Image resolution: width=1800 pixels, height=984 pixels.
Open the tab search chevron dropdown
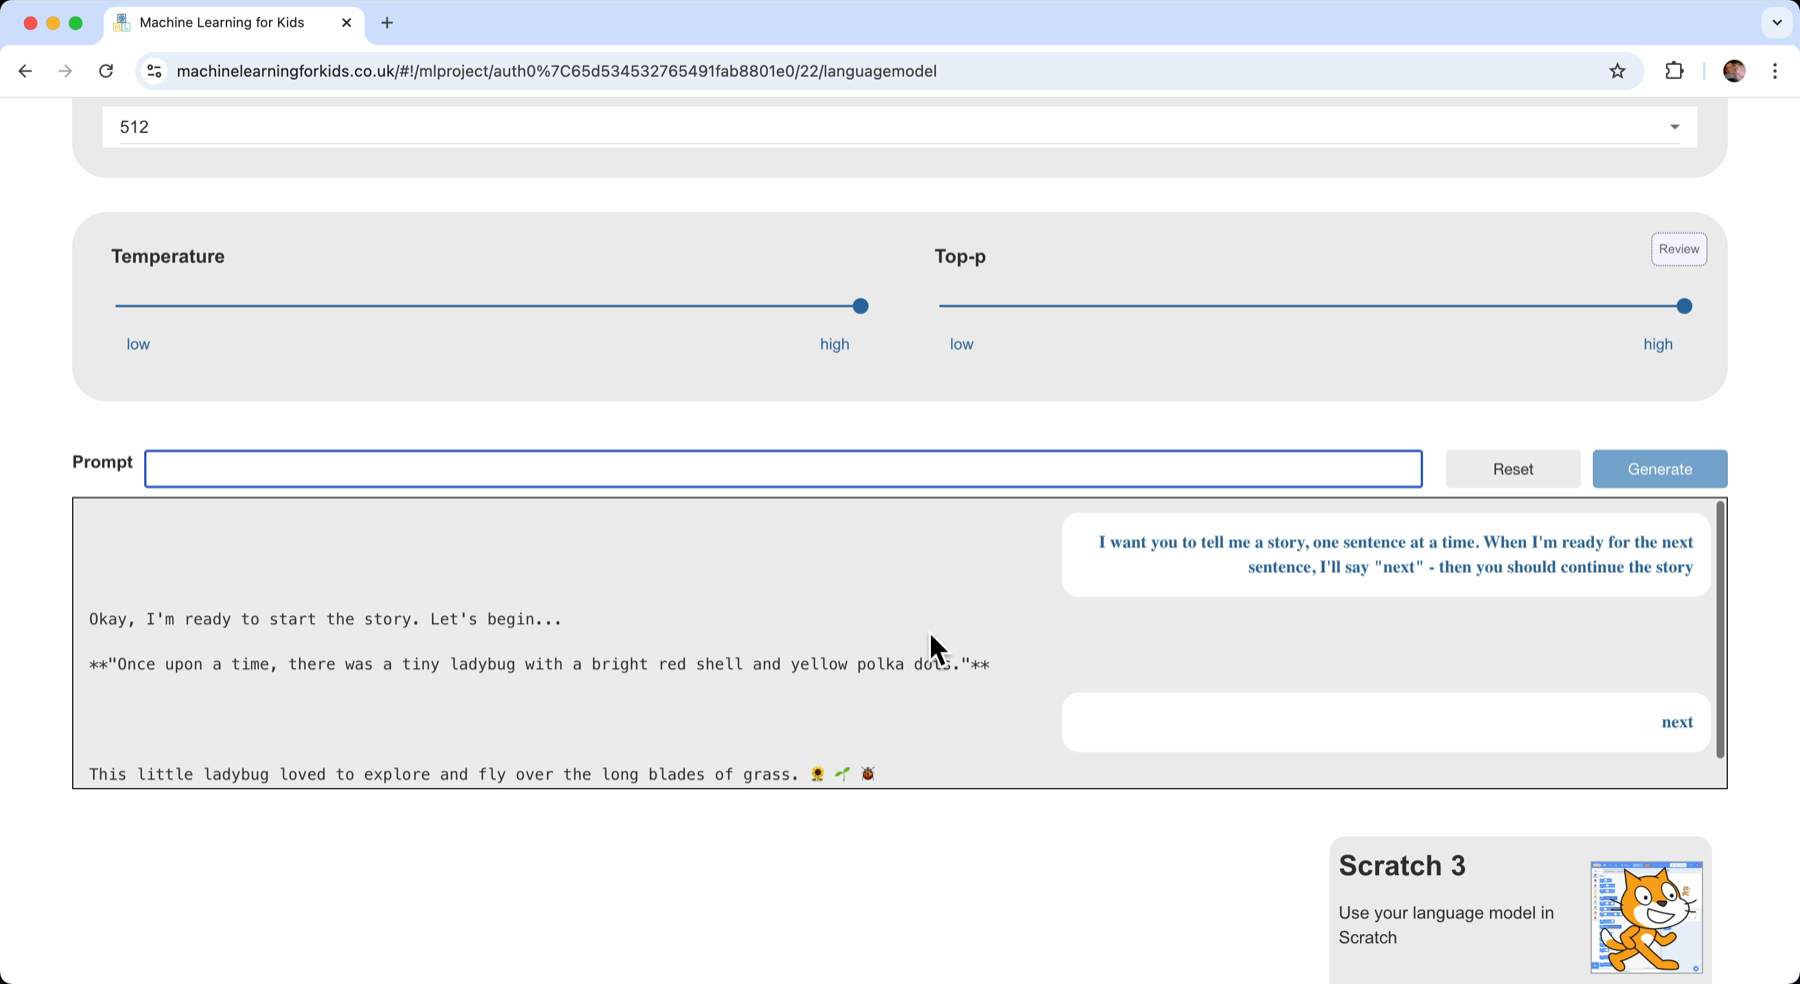coord(1776,22)
